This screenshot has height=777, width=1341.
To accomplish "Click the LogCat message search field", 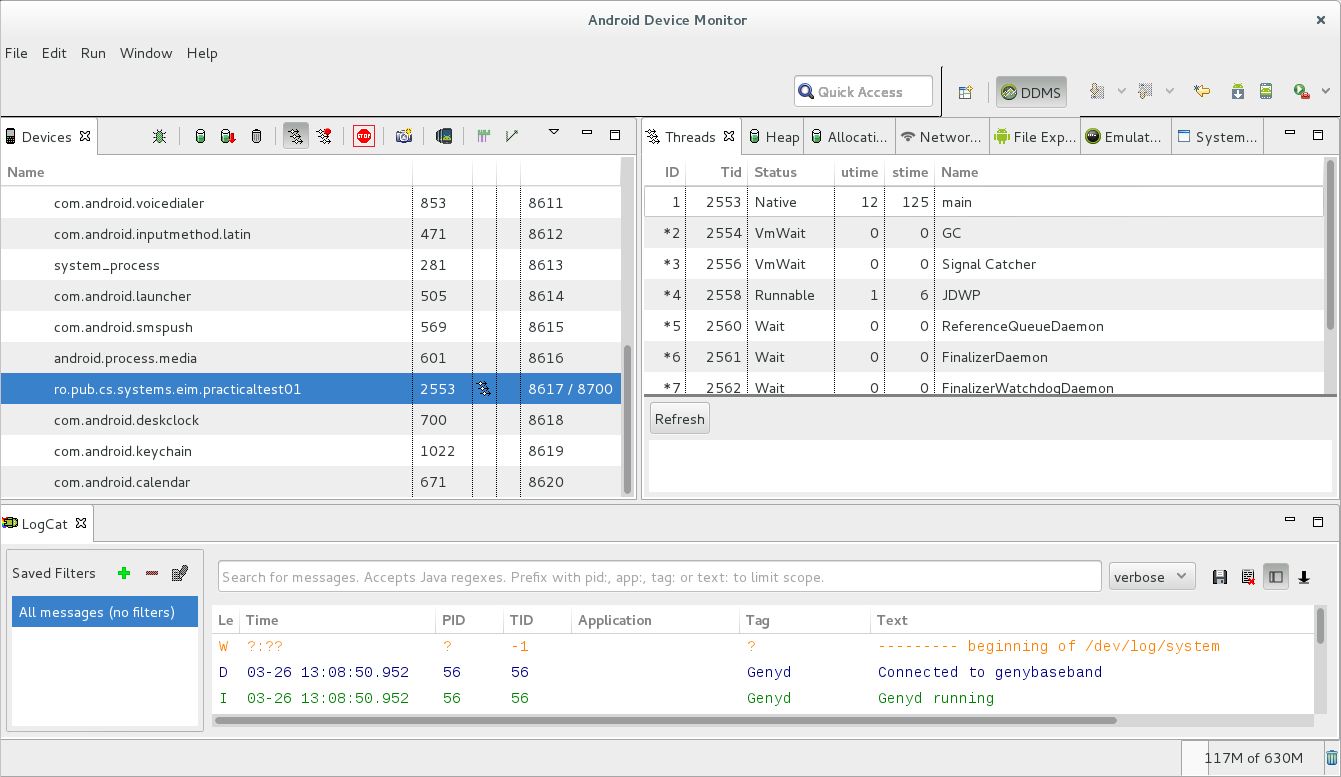I will point(660,577).
